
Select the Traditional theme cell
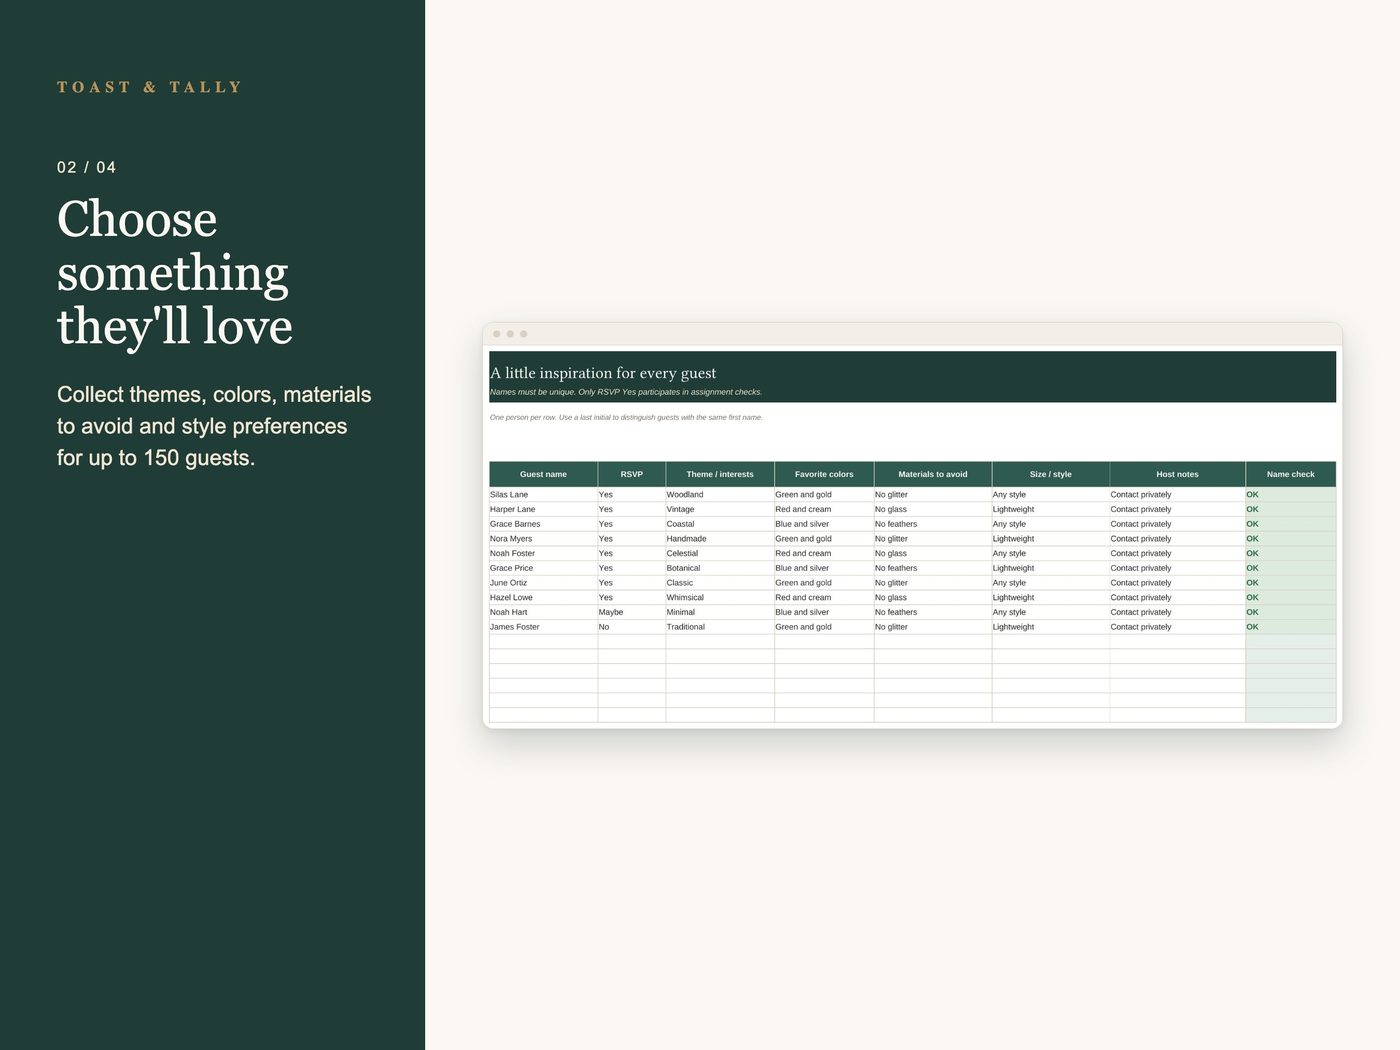click(720, 627)
